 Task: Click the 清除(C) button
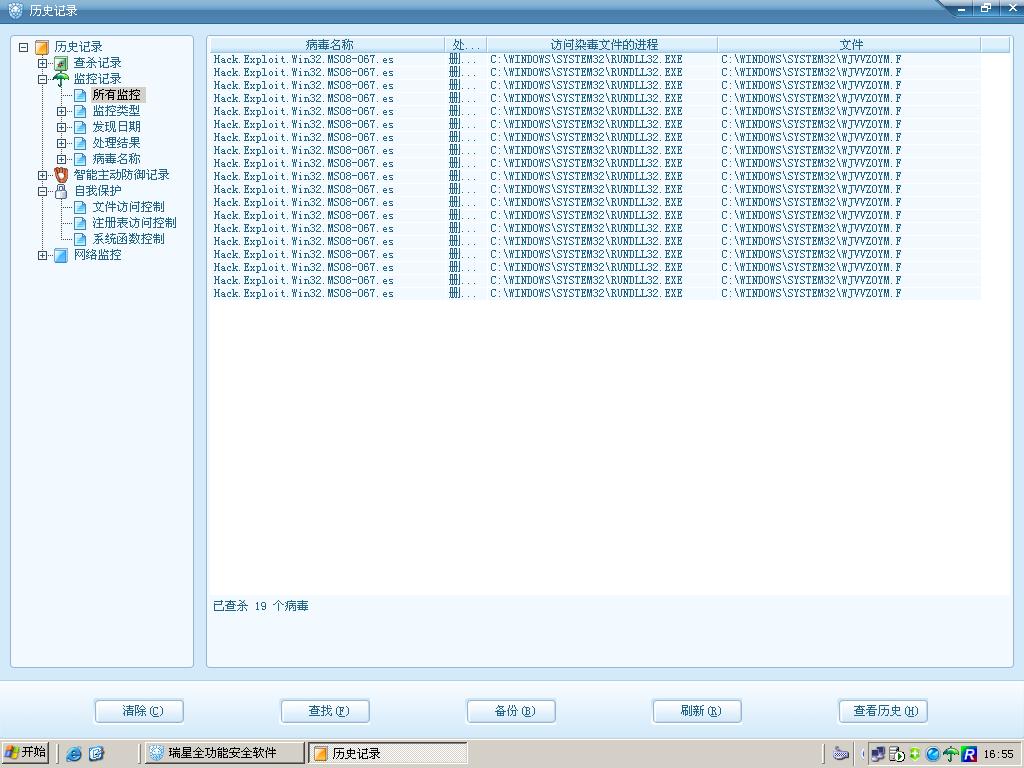(x=139, y=711)
